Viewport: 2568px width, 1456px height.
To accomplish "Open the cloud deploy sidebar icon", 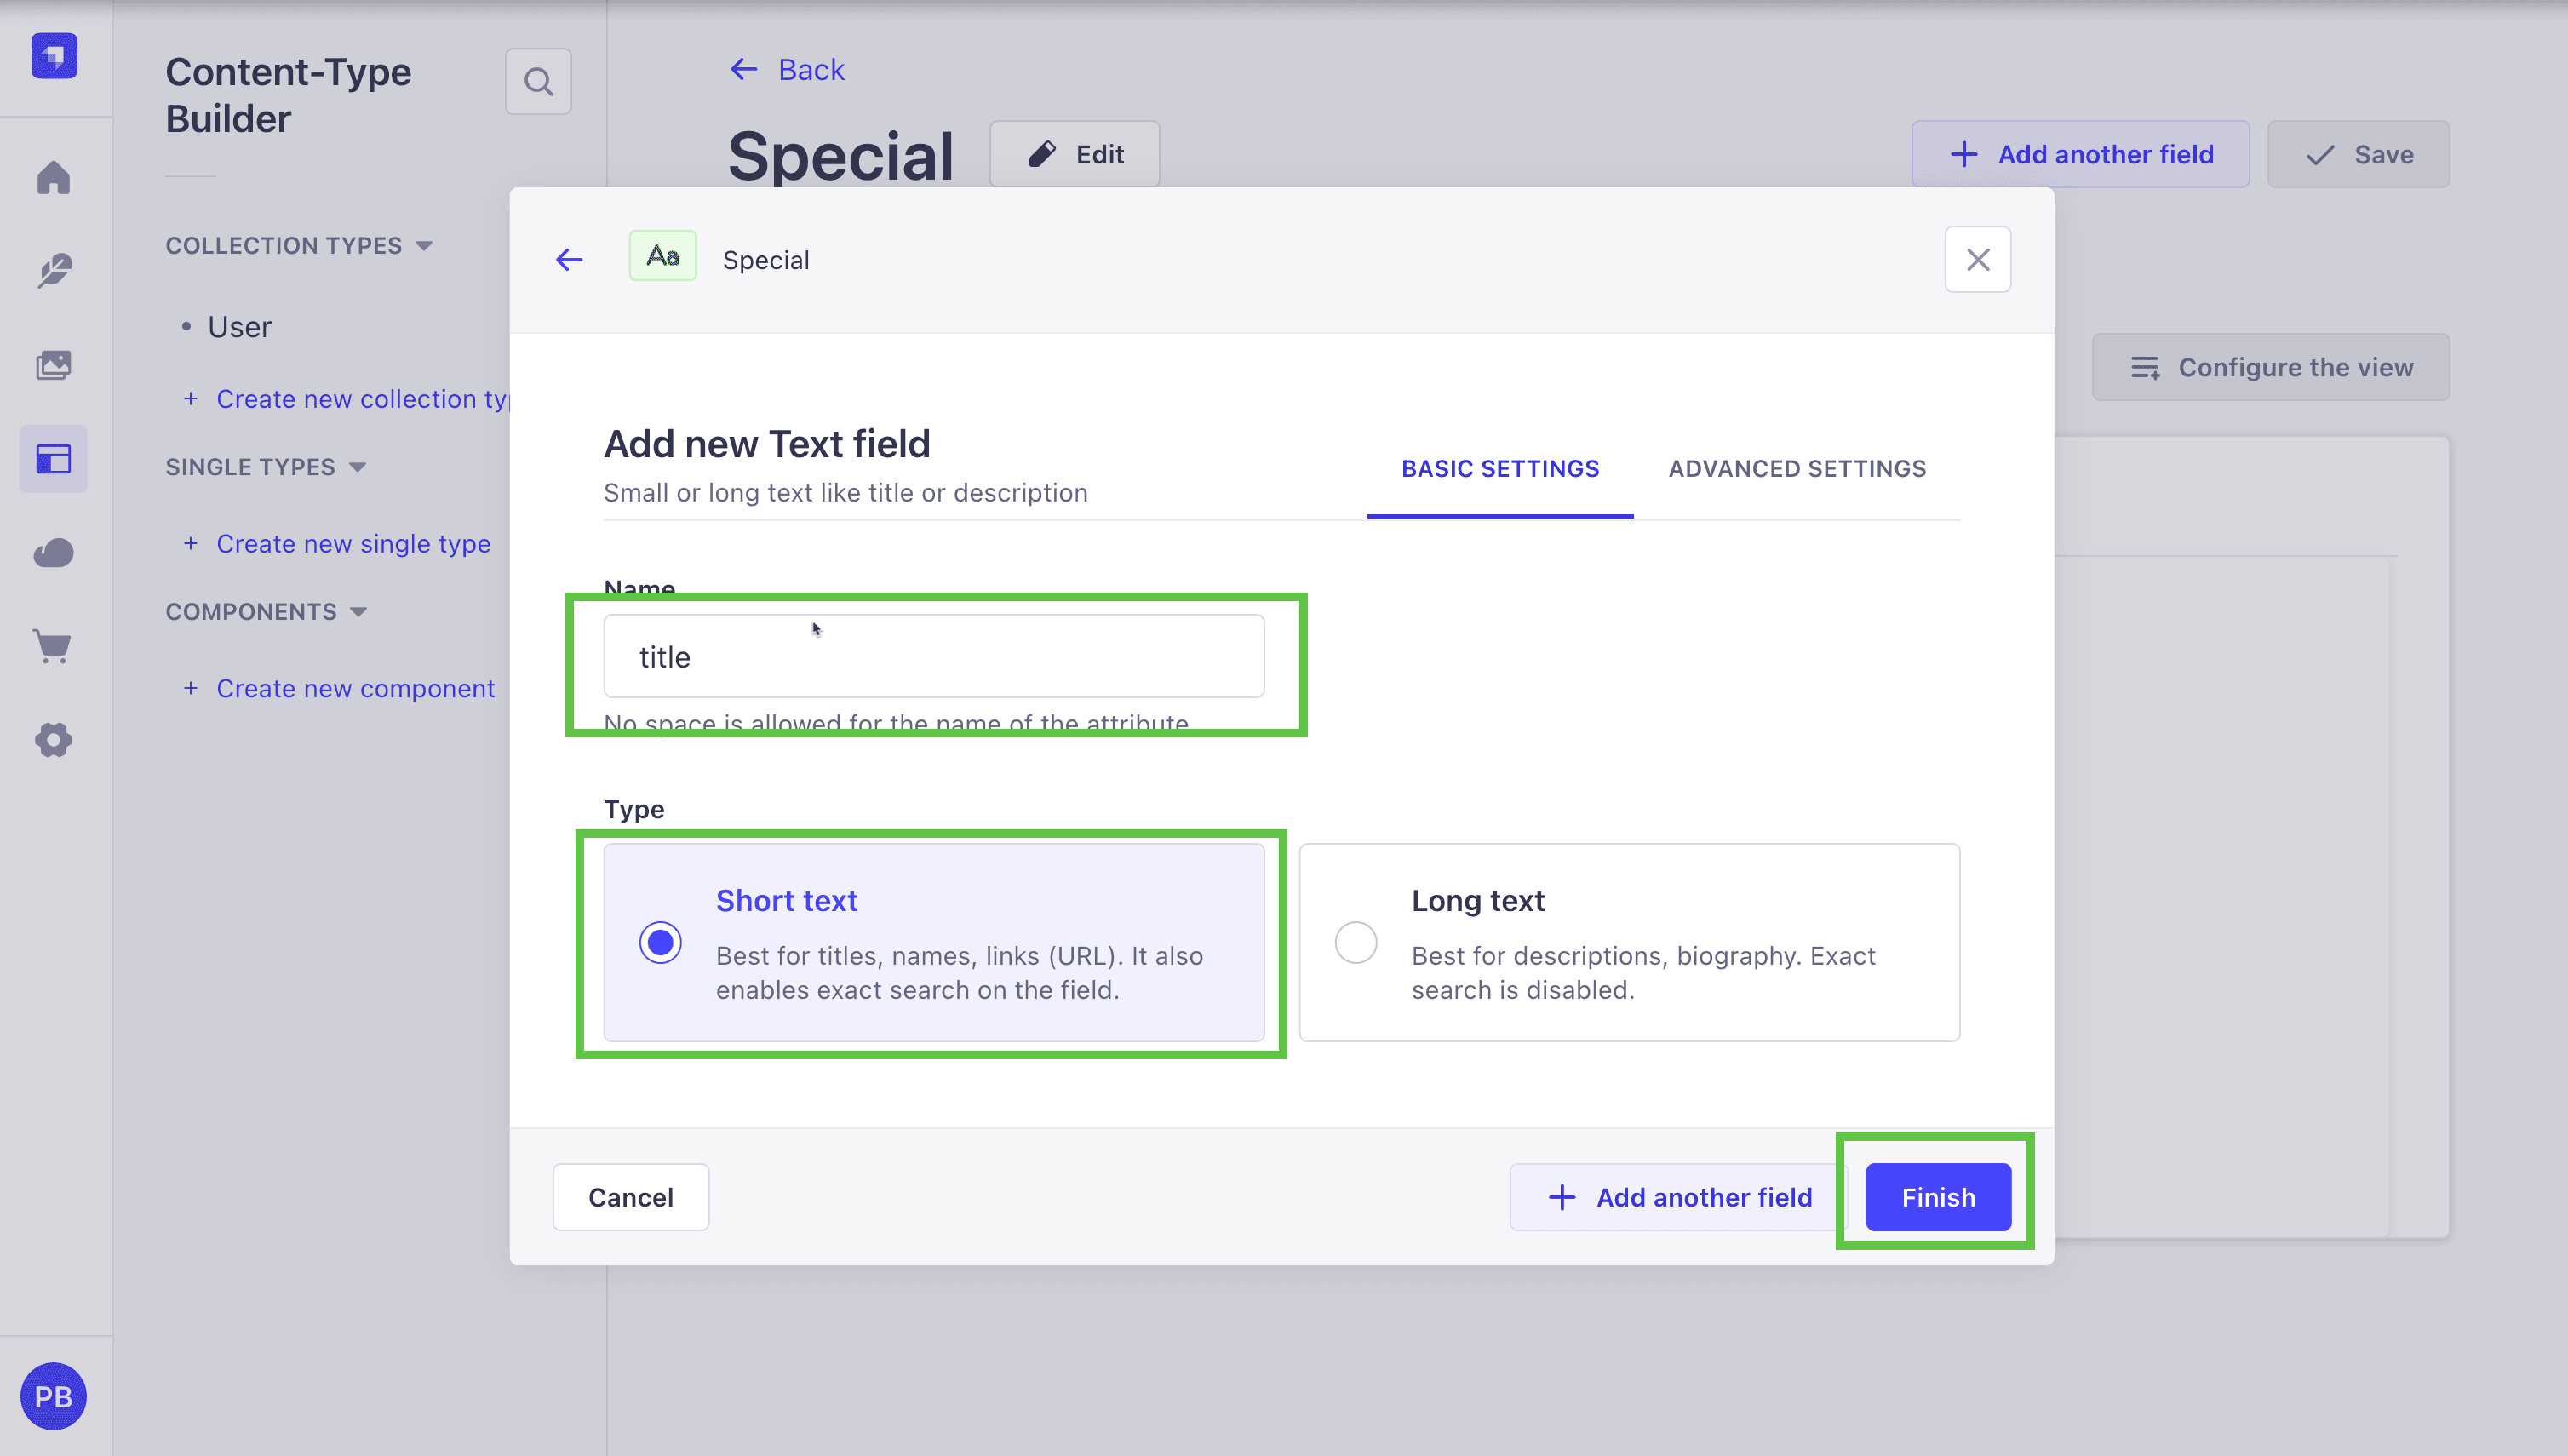I will click(54, 553).
